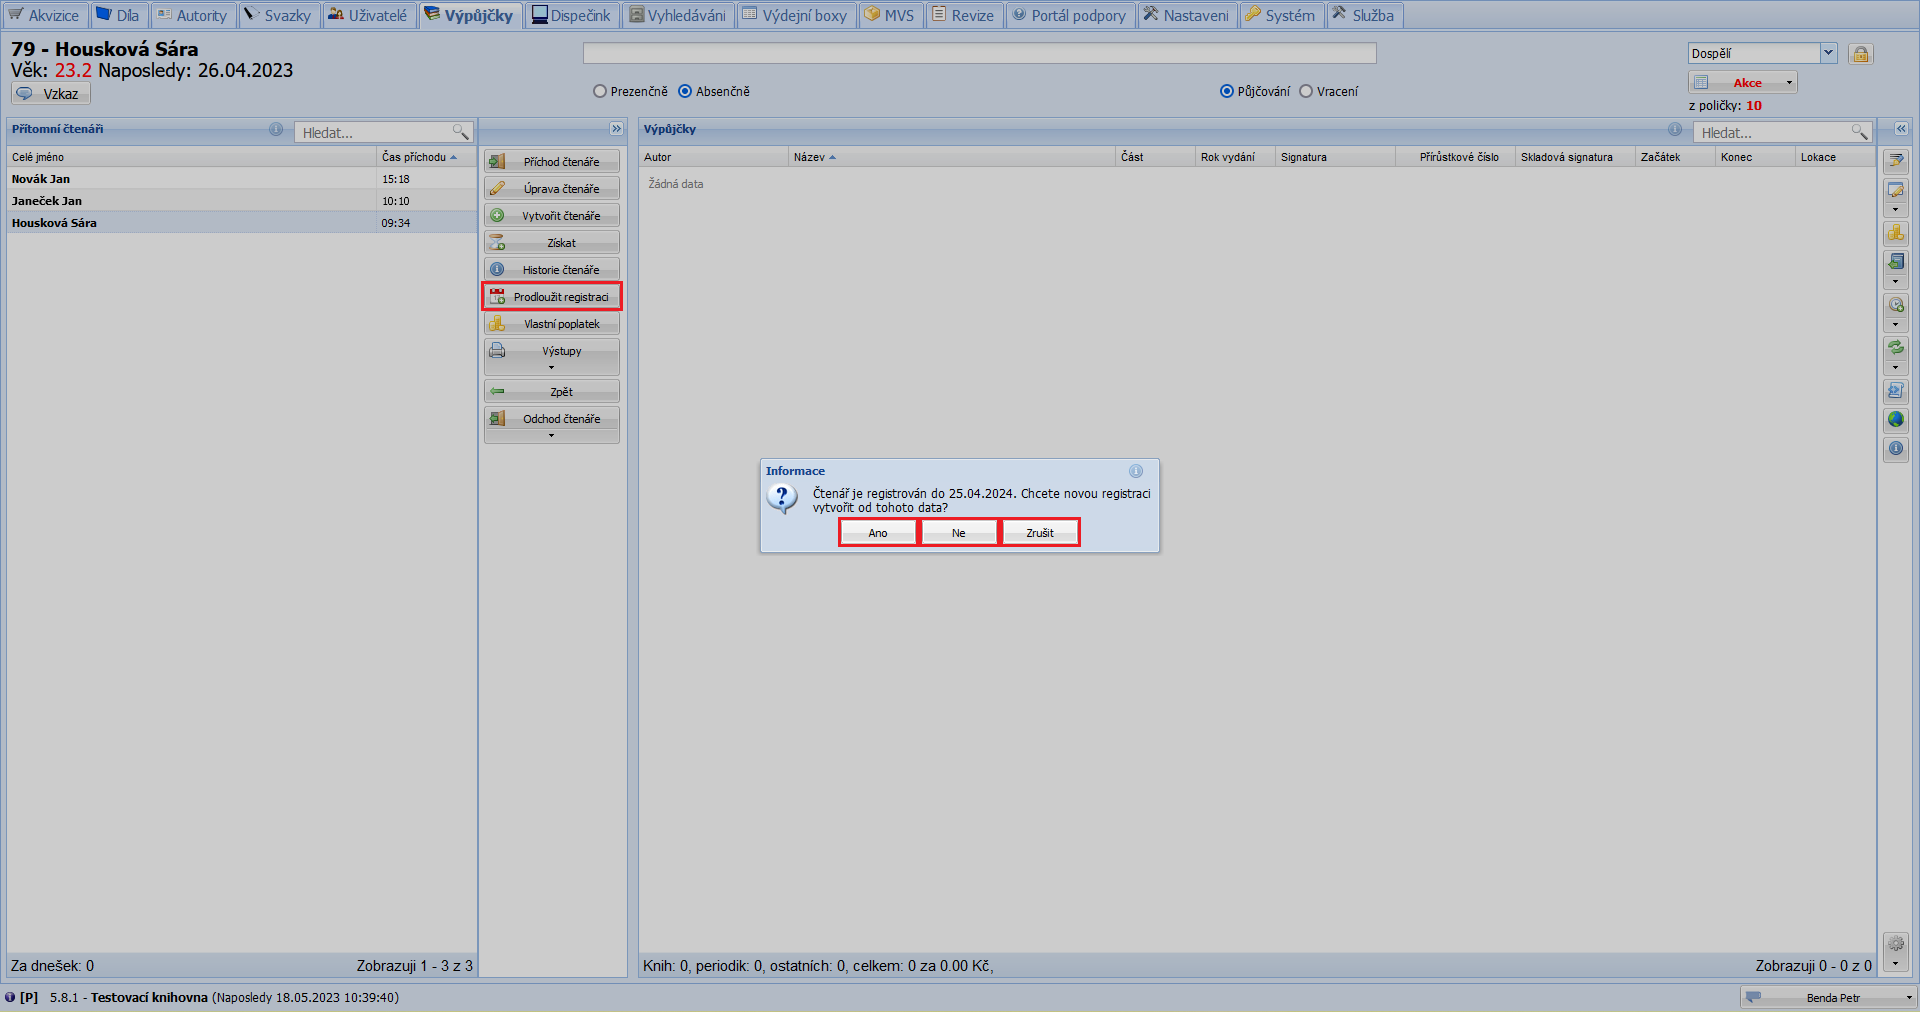Viewport: 1920px width, 1012px height.
Task: Click Ne in the Informace dialog
Action: [959, 533]
